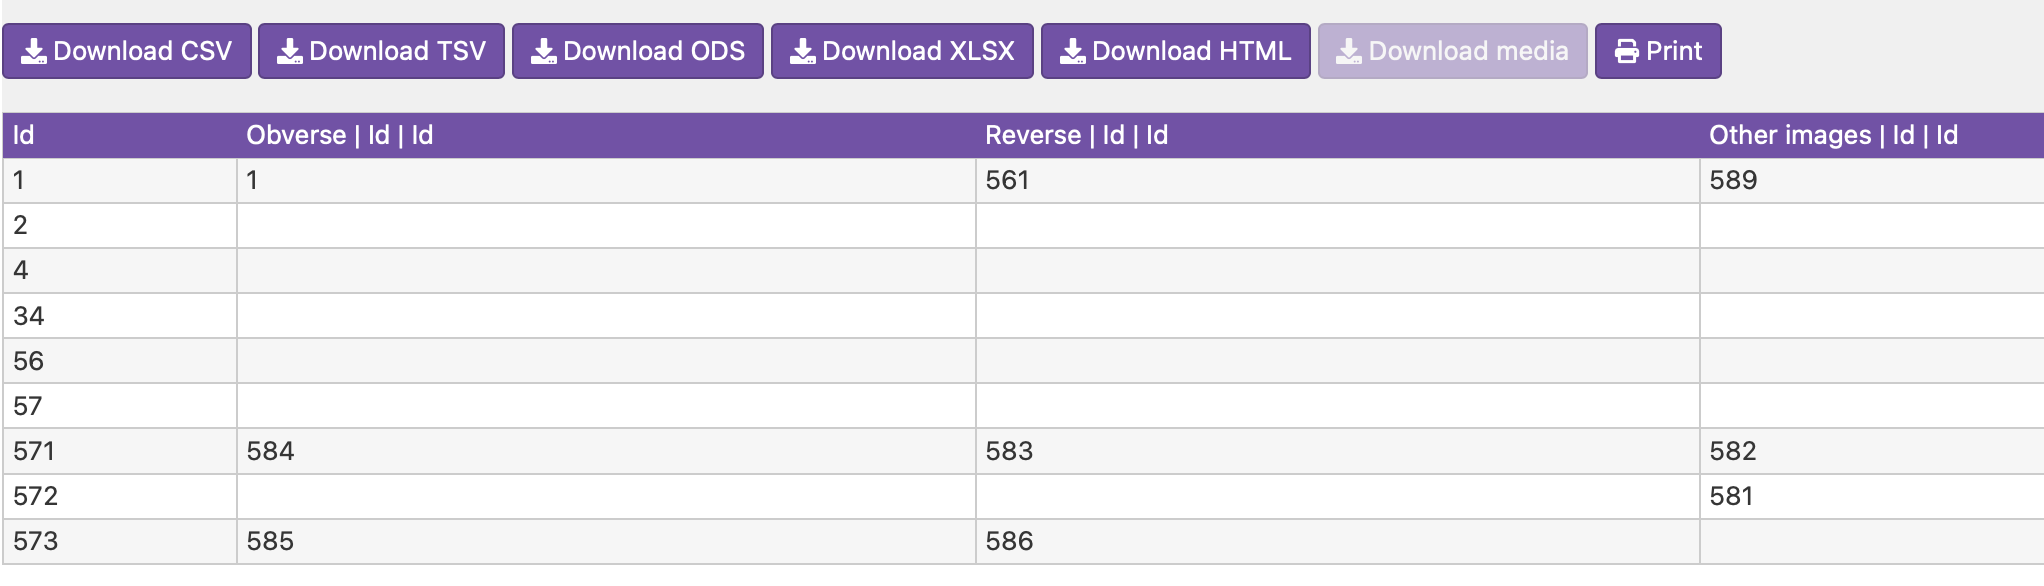2044x586 pixels.
Task: Click Other images cell value 589
Action: (x=1733, y=181)
